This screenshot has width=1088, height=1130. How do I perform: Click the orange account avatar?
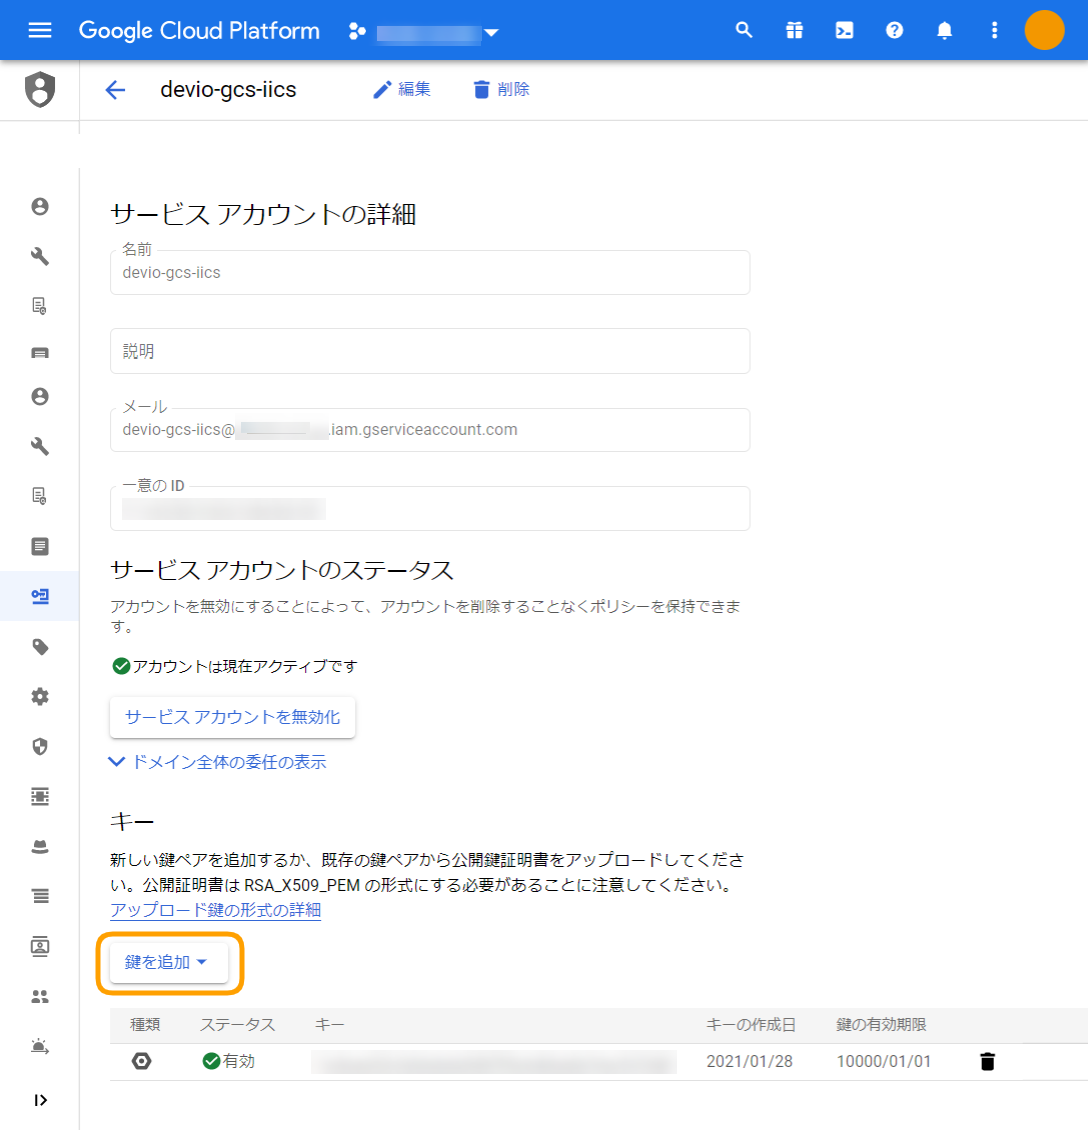[x=1044, y=30]
